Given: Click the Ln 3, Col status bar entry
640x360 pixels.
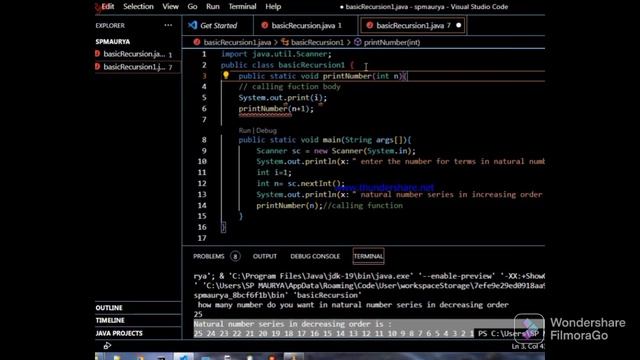Looking at the screenshot, I should click(x=528, y=347).
